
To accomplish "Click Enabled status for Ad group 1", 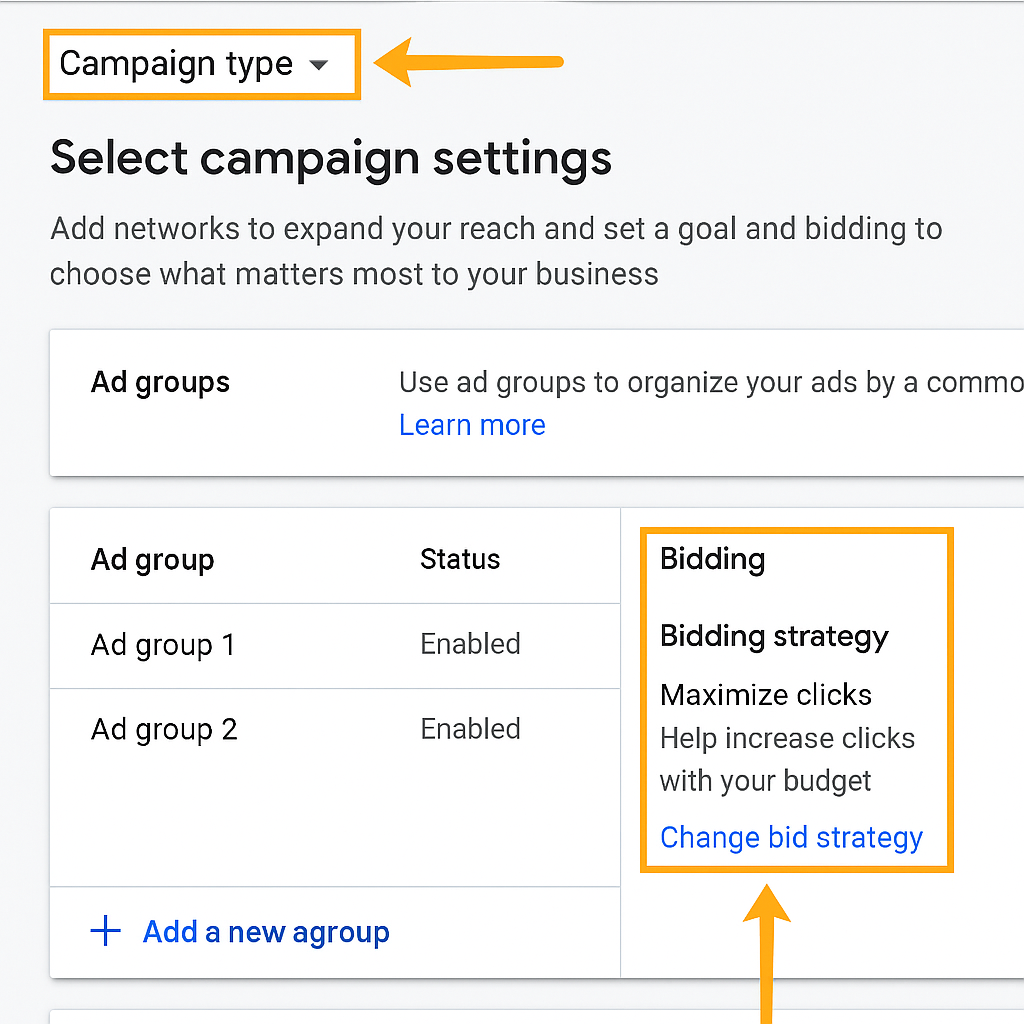I will [470, 644].
